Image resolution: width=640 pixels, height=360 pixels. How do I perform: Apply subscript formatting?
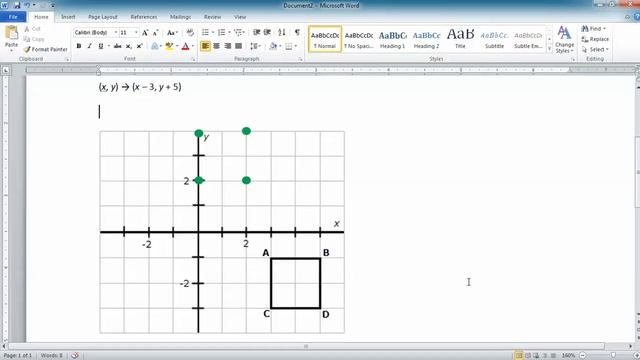coord(129,46)
